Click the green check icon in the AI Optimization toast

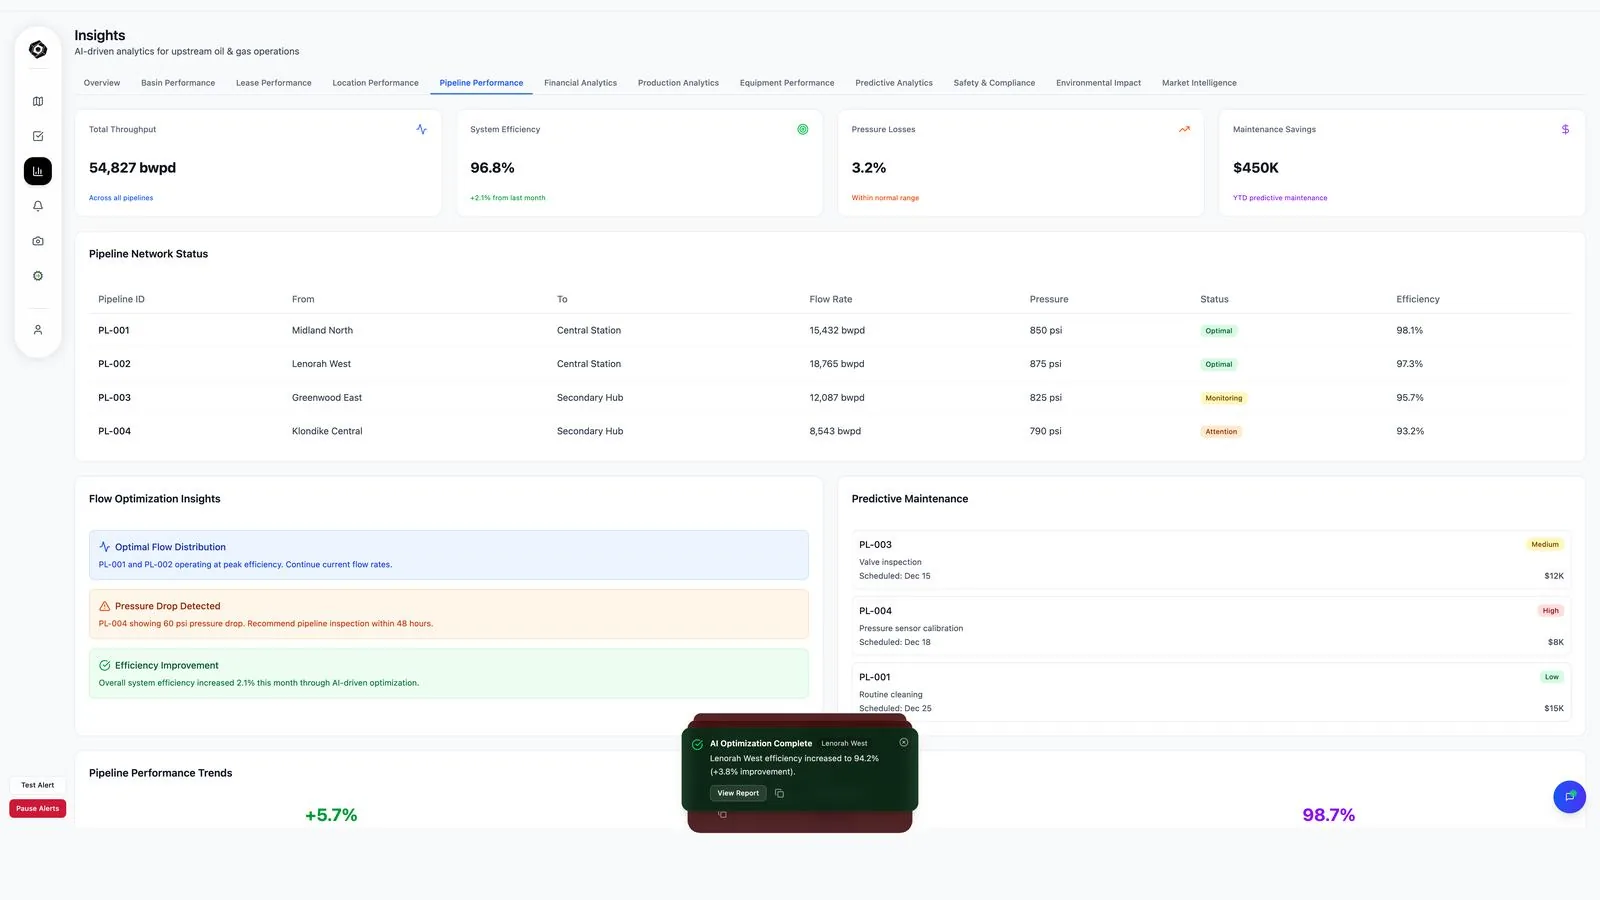pos(697,744)
